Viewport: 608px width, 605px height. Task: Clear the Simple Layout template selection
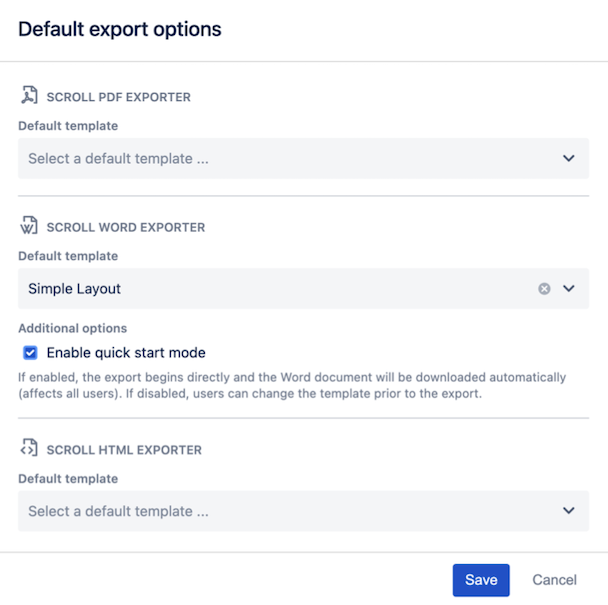(x=544, y=289)
